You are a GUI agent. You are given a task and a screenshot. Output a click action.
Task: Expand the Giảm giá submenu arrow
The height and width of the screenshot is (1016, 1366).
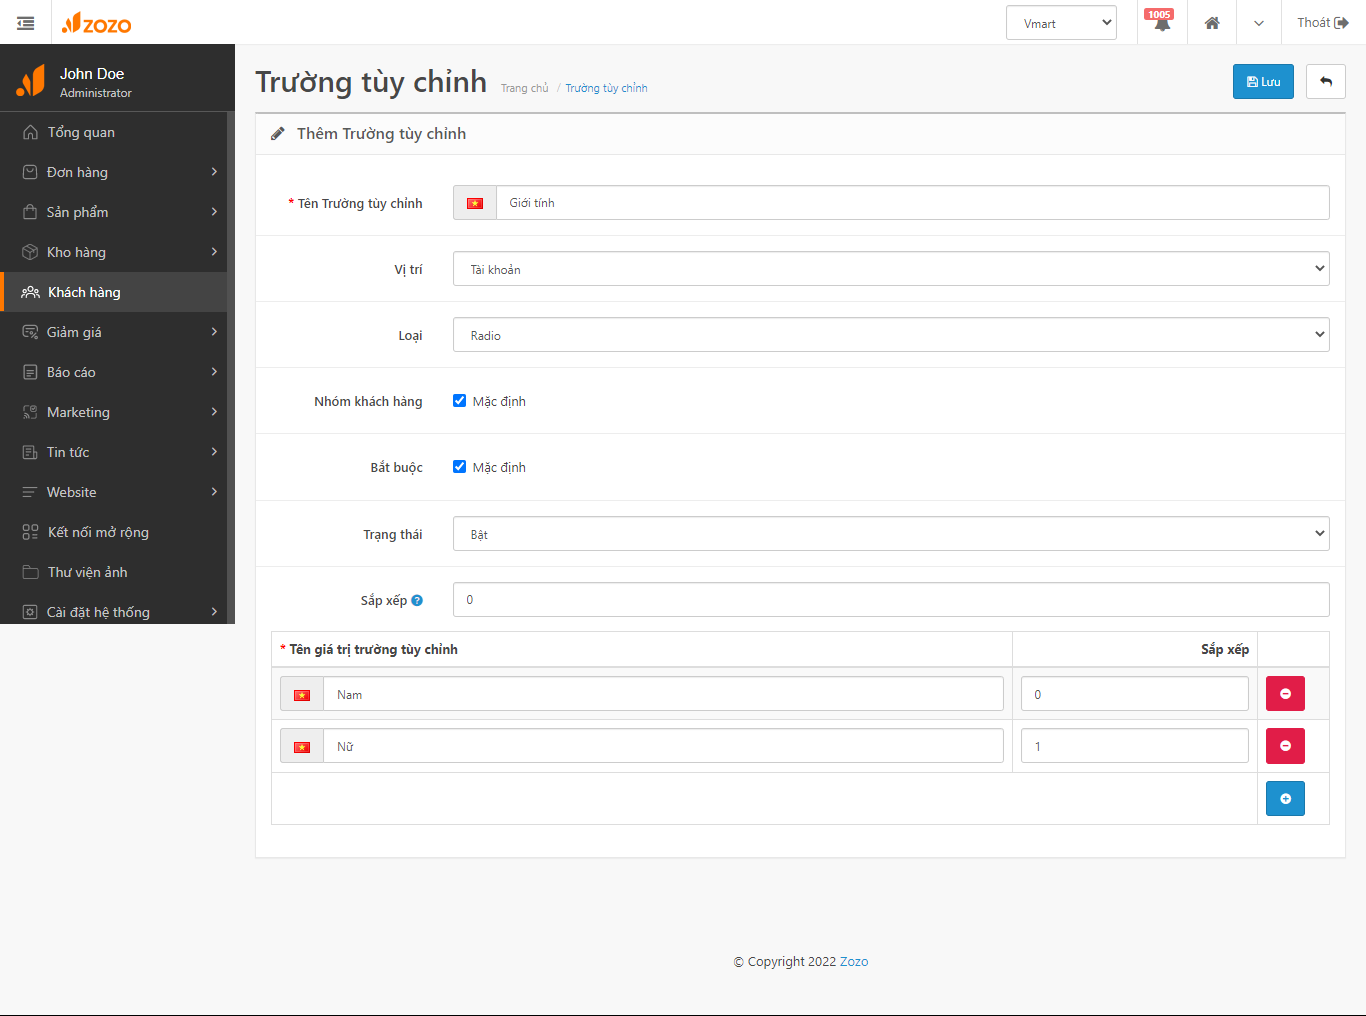coord(214,332)
